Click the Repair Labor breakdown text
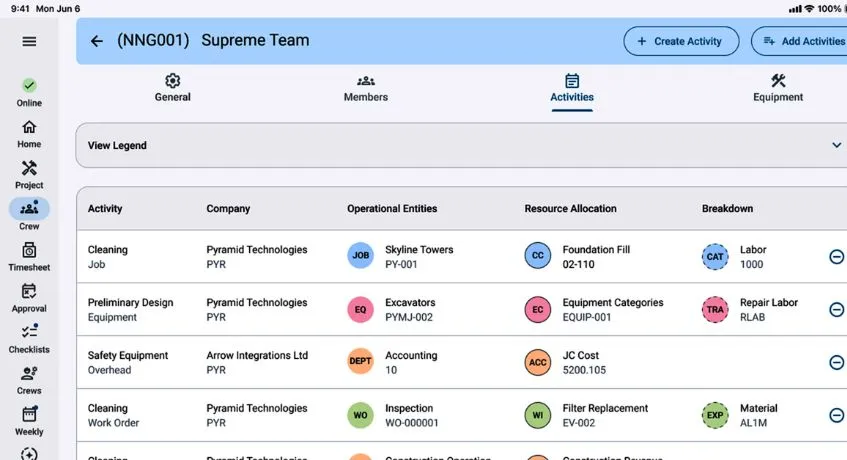 [769, 302]
